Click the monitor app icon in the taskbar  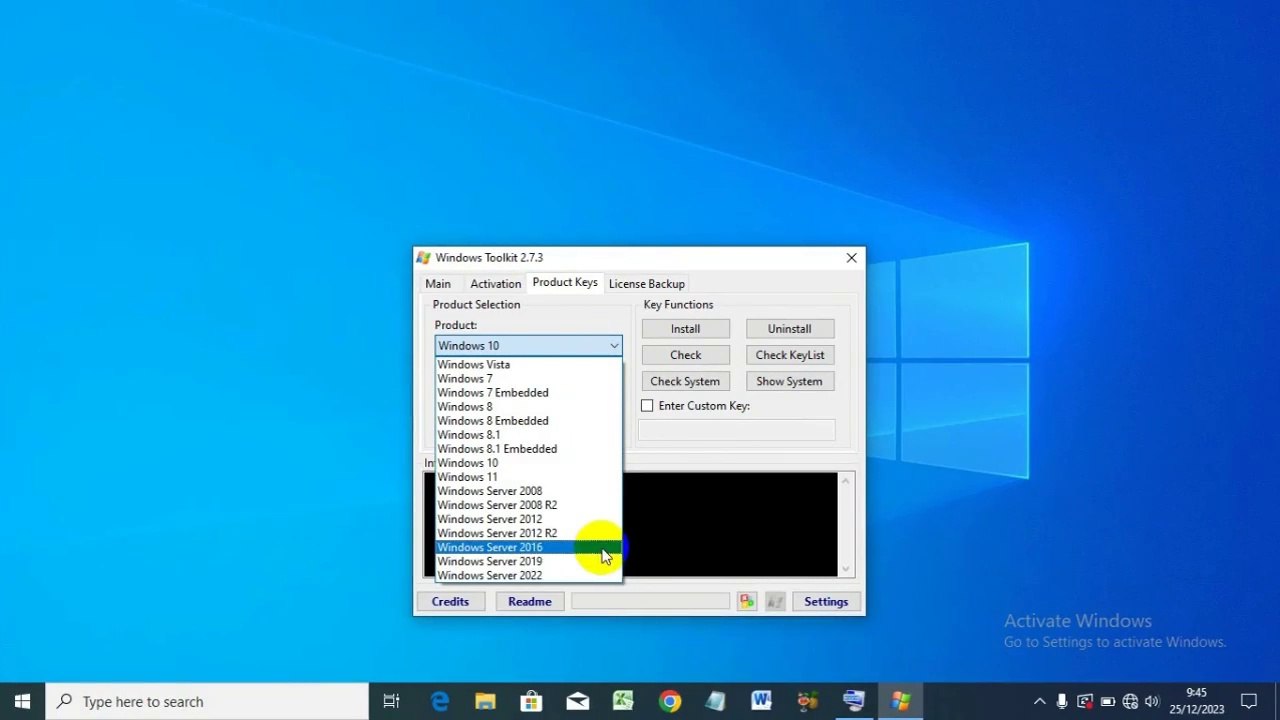pos(853,701)
